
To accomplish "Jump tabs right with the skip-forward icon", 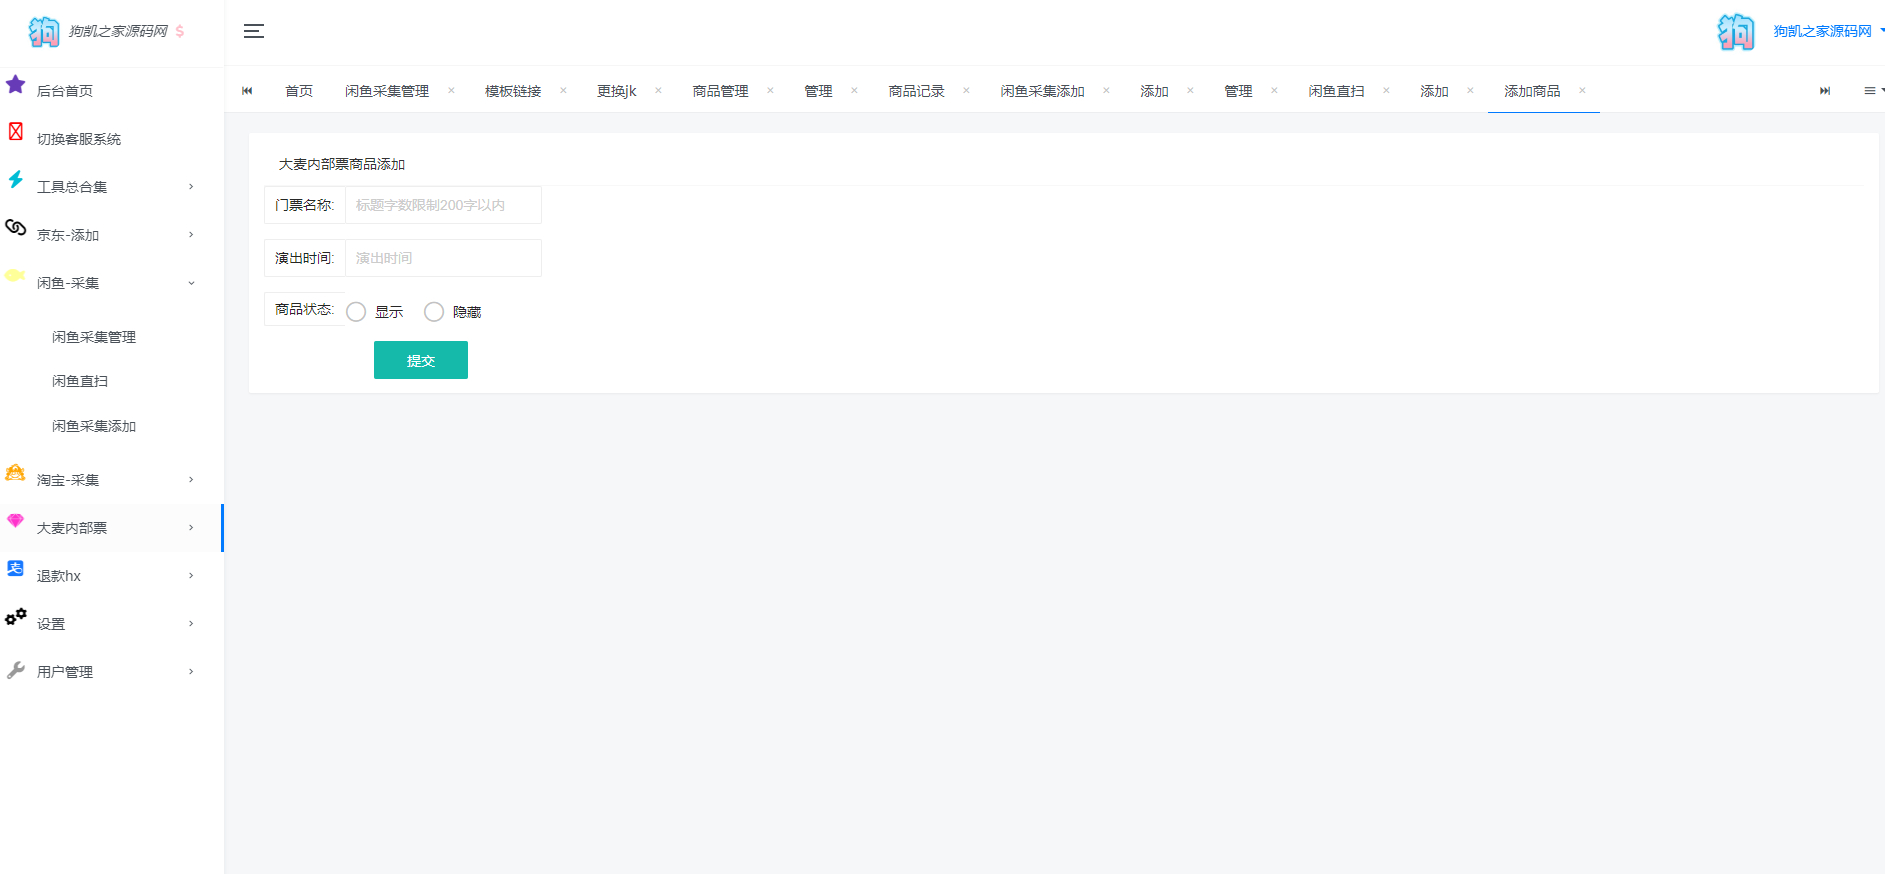I will [x=1825, y=91].
